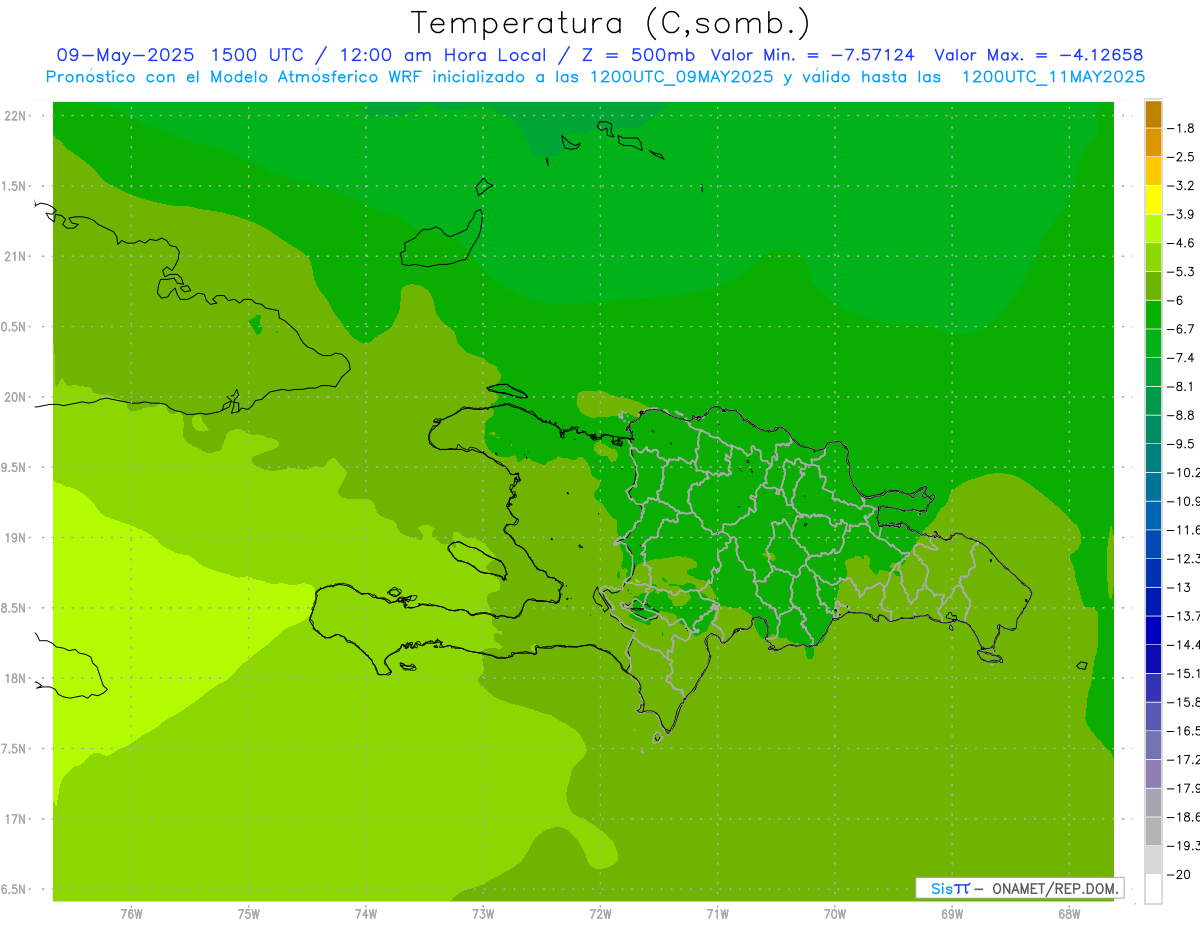Click the '-7.4' legend value
The height and width of the screenshot is (927, 1200).
pos(1182,358)
